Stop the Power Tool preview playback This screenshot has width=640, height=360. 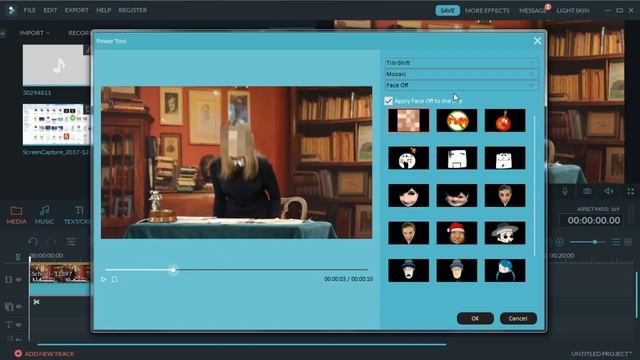(115, 280)
